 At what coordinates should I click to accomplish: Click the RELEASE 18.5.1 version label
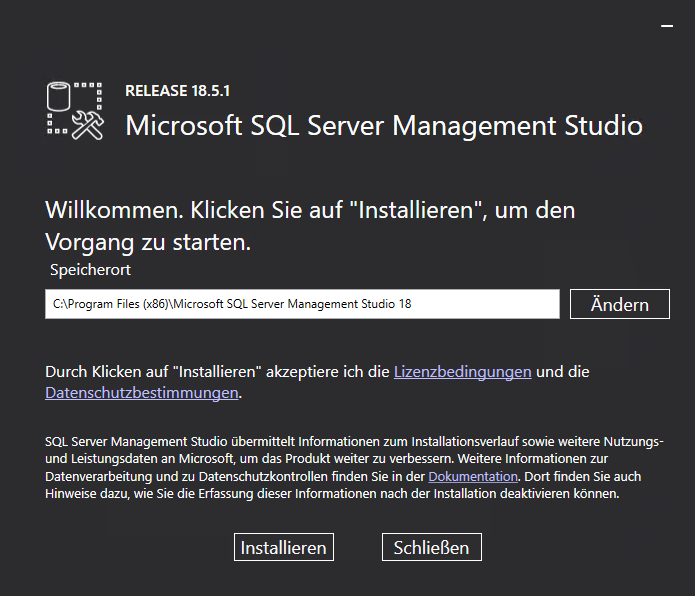tap(177, 91)
